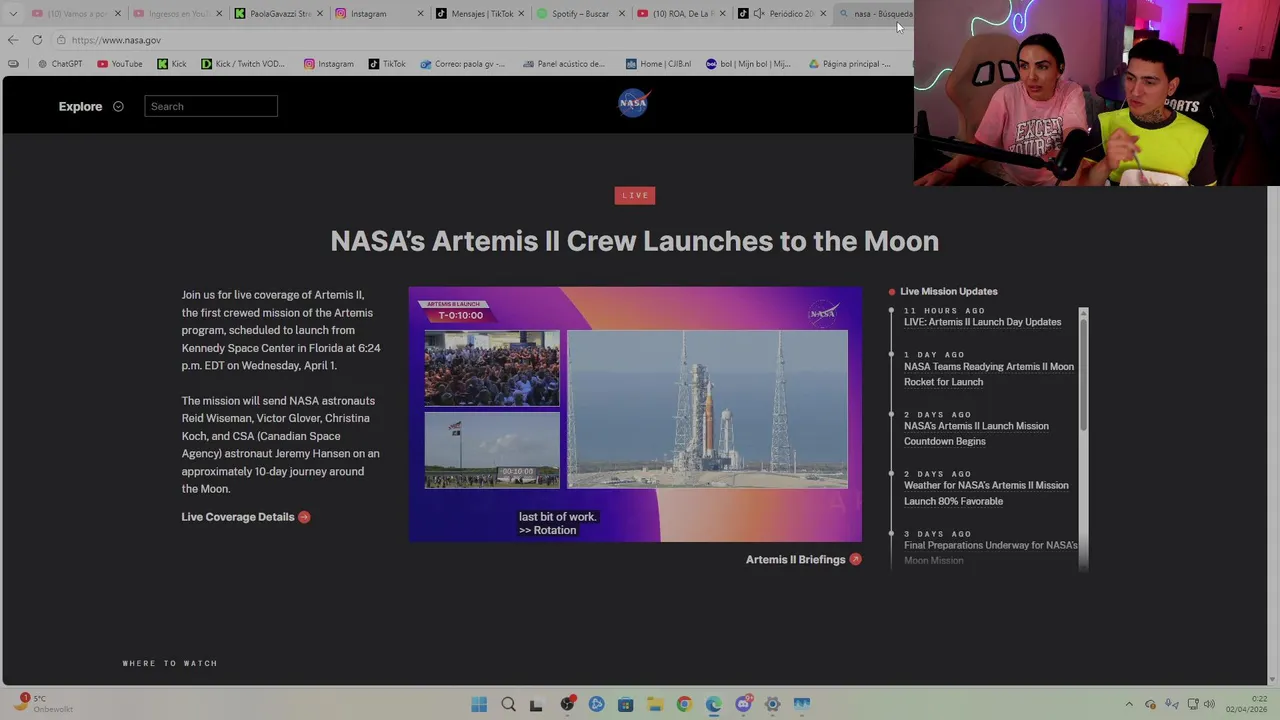Open the YouTube bookmark
Viewport: 1280px width, 720px height.
(120, 64)
